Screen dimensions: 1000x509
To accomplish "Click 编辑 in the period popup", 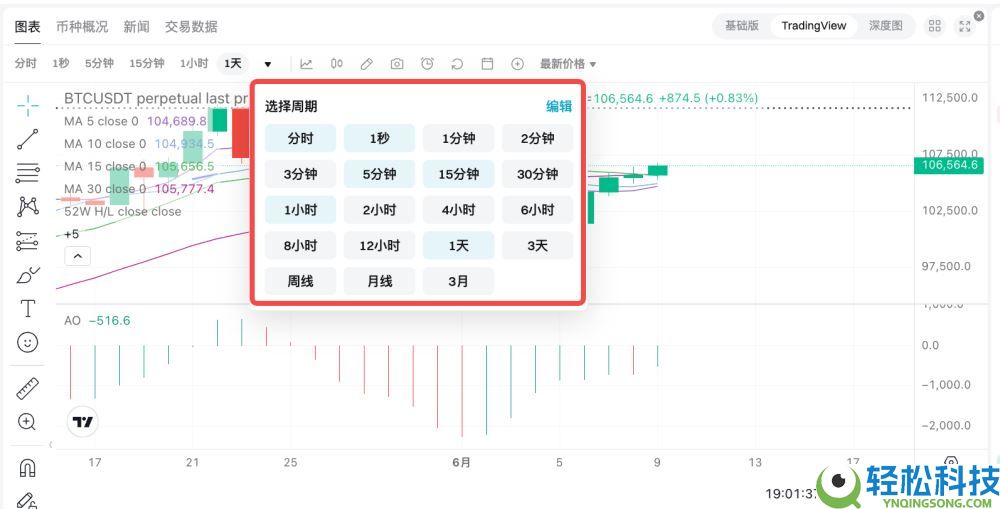I will (x=559, y=107).
